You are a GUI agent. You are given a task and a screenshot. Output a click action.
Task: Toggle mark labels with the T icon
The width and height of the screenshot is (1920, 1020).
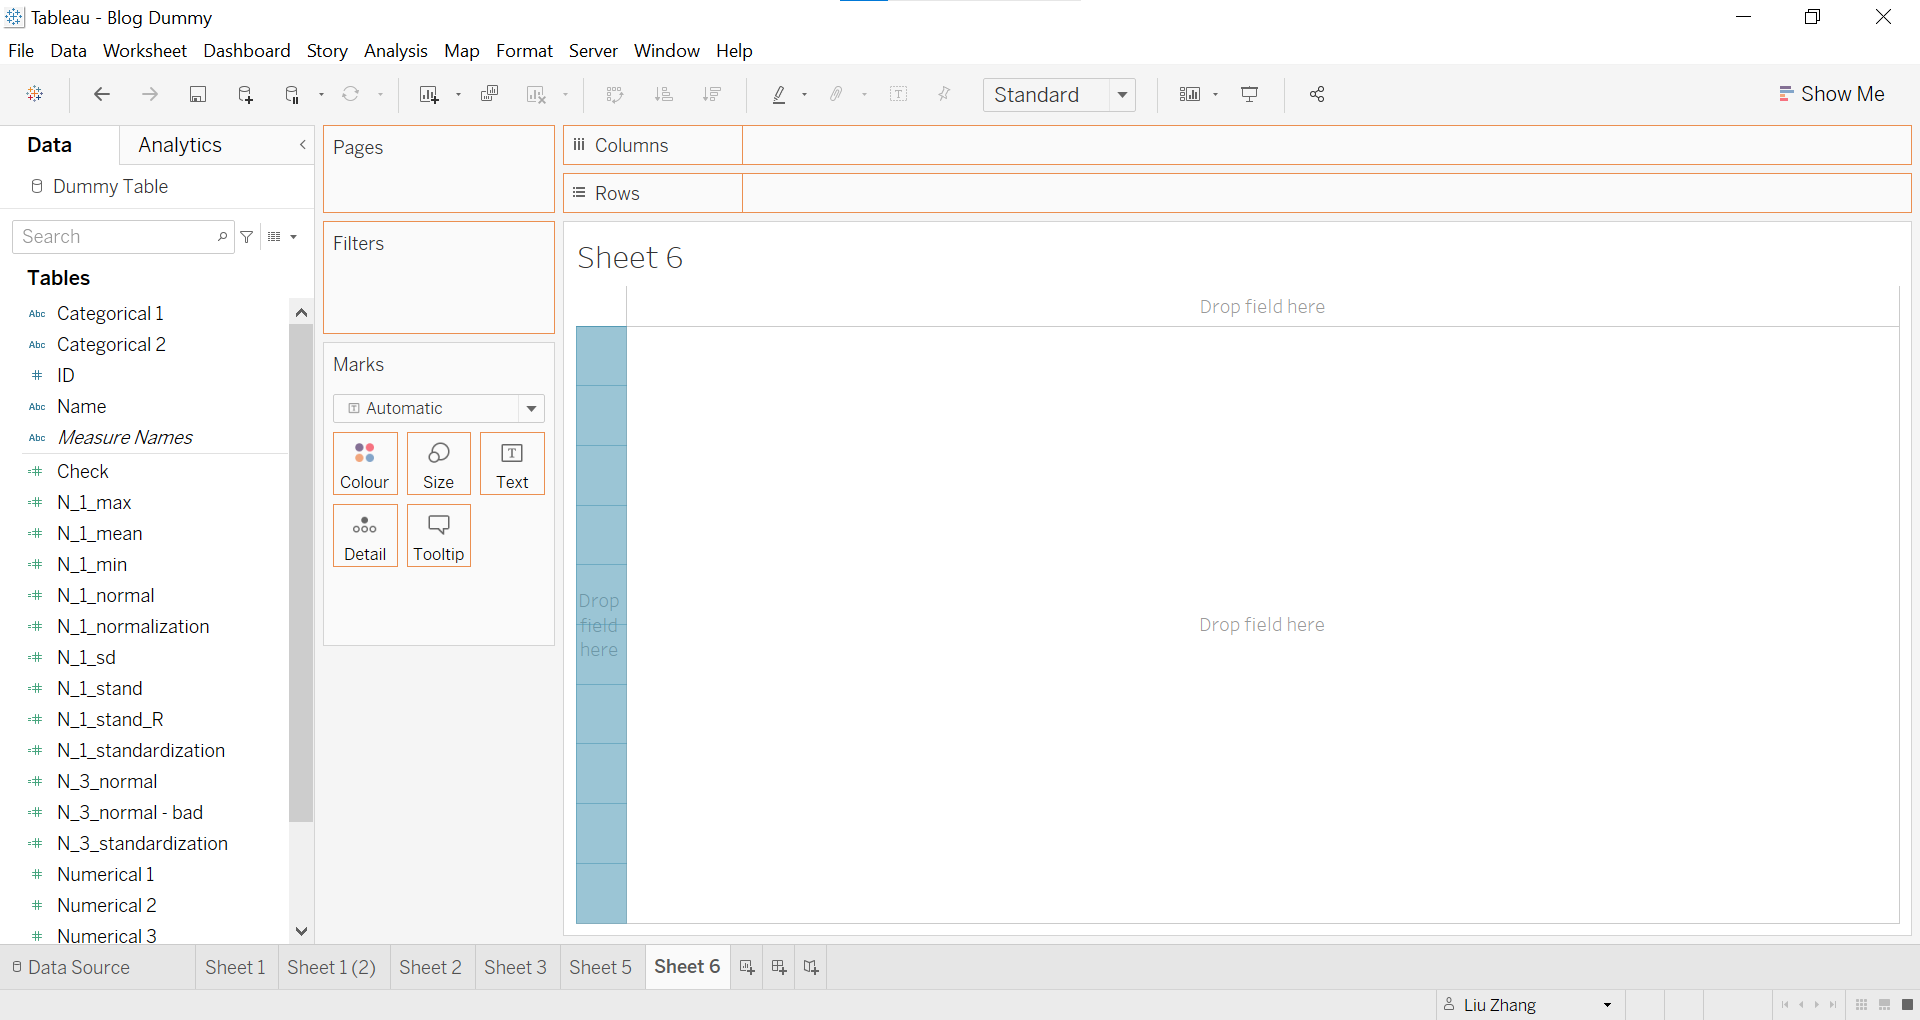(899, 94)
